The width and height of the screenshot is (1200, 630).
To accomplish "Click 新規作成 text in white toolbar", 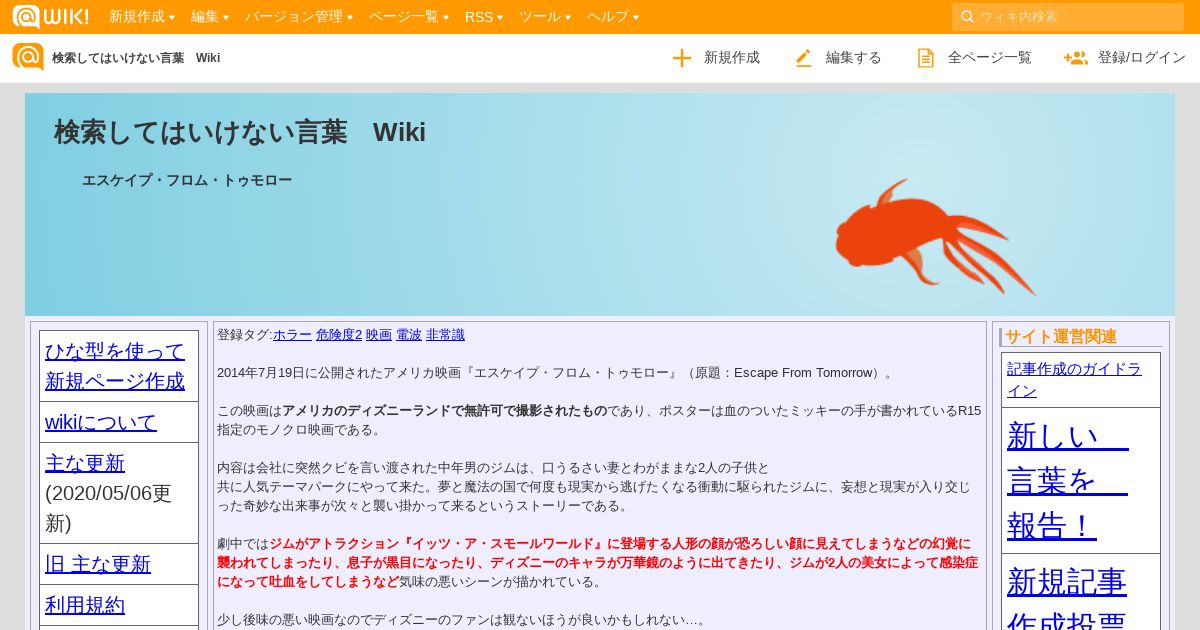I will 732,58.
